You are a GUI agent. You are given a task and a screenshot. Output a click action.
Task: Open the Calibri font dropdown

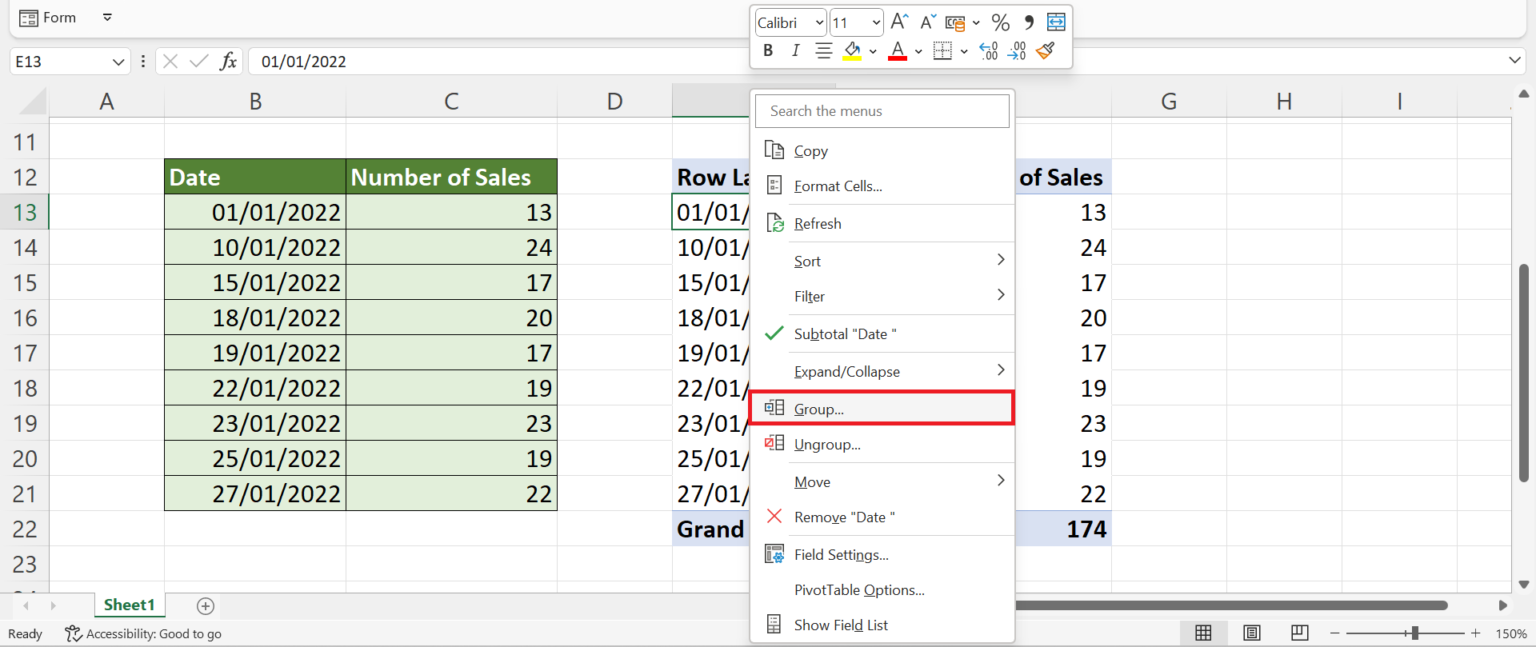(819, 22)
